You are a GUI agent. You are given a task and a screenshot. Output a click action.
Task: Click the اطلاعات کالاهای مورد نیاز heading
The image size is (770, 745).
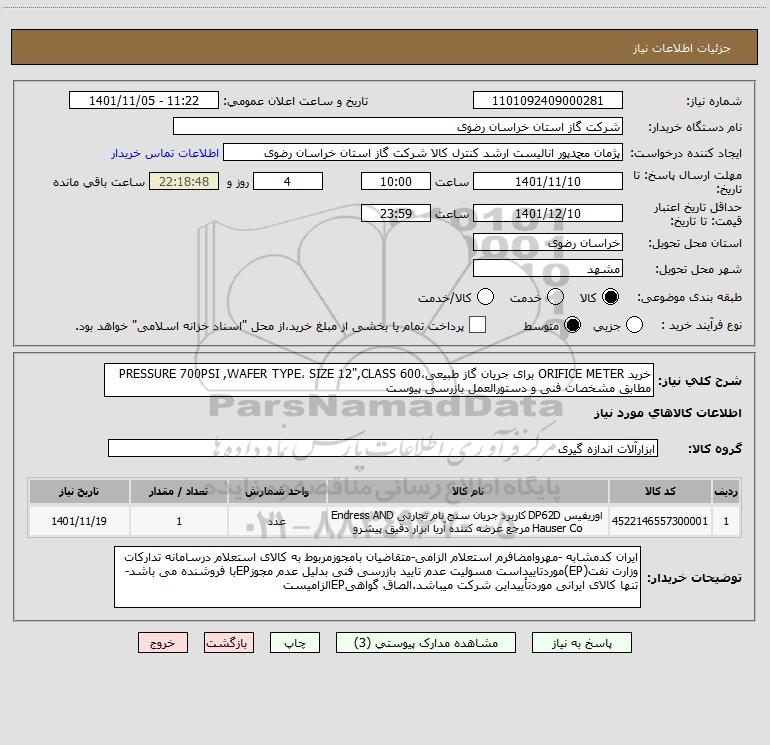[667, 413]
